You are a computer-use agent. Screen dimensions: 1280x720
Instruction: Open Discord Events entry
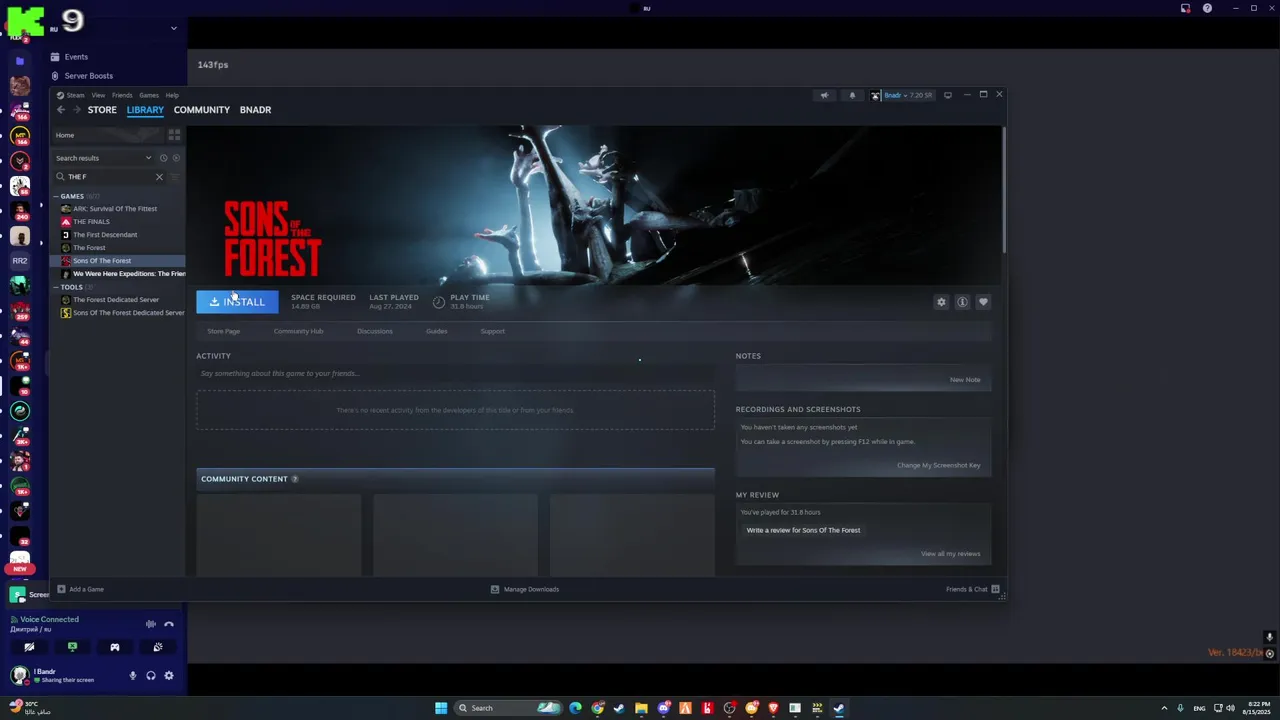(x=76, y=57)
